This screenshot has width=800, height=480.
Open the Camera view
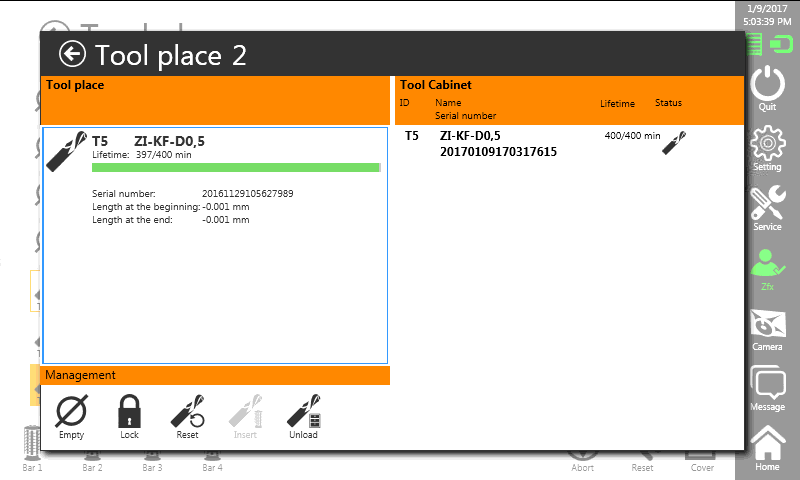click(767, 329)
